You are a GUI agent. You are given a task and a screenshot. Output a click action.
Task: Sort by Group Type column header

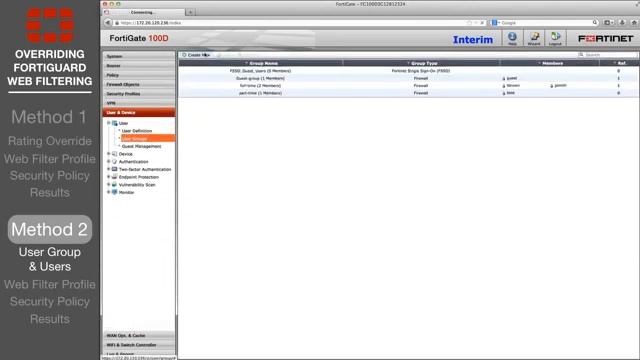(422, 63)
